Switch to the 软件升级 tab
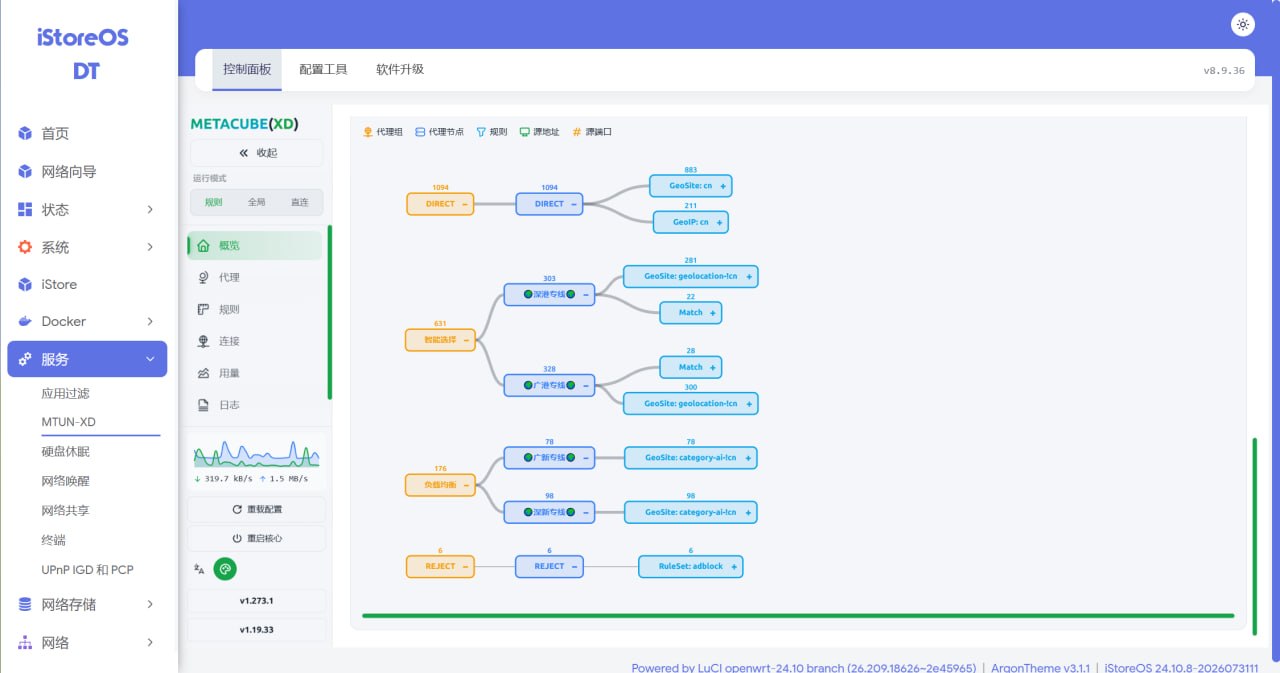 coord(400,70)
